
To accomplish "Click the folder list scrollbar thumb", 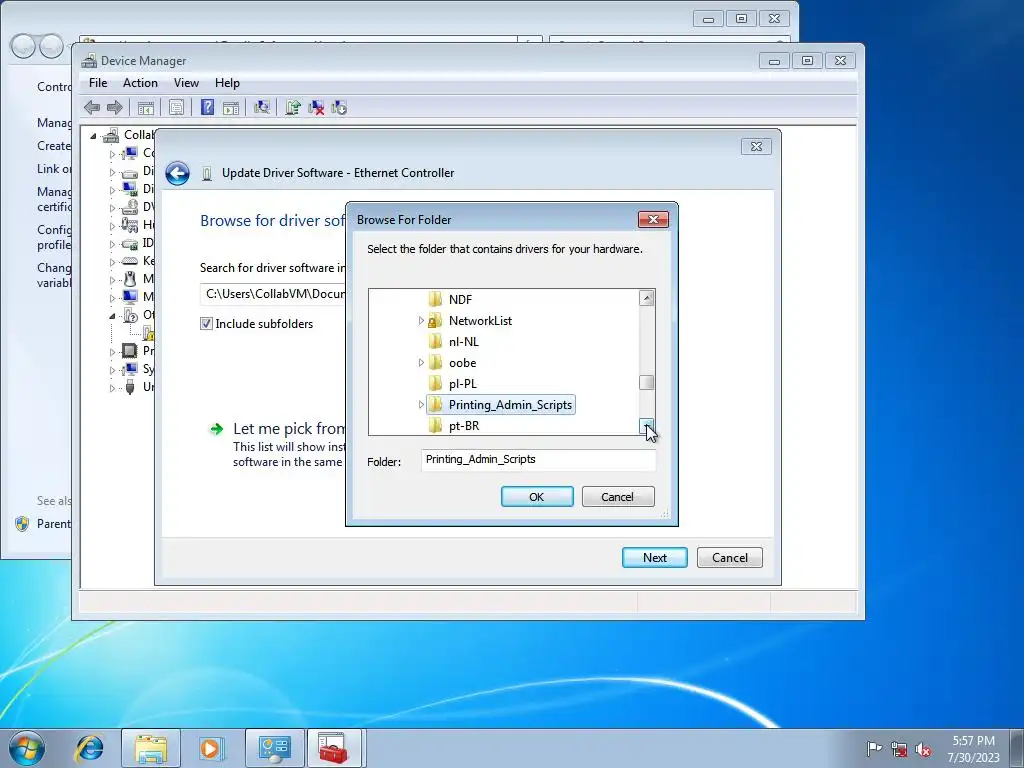I will 647,382.
